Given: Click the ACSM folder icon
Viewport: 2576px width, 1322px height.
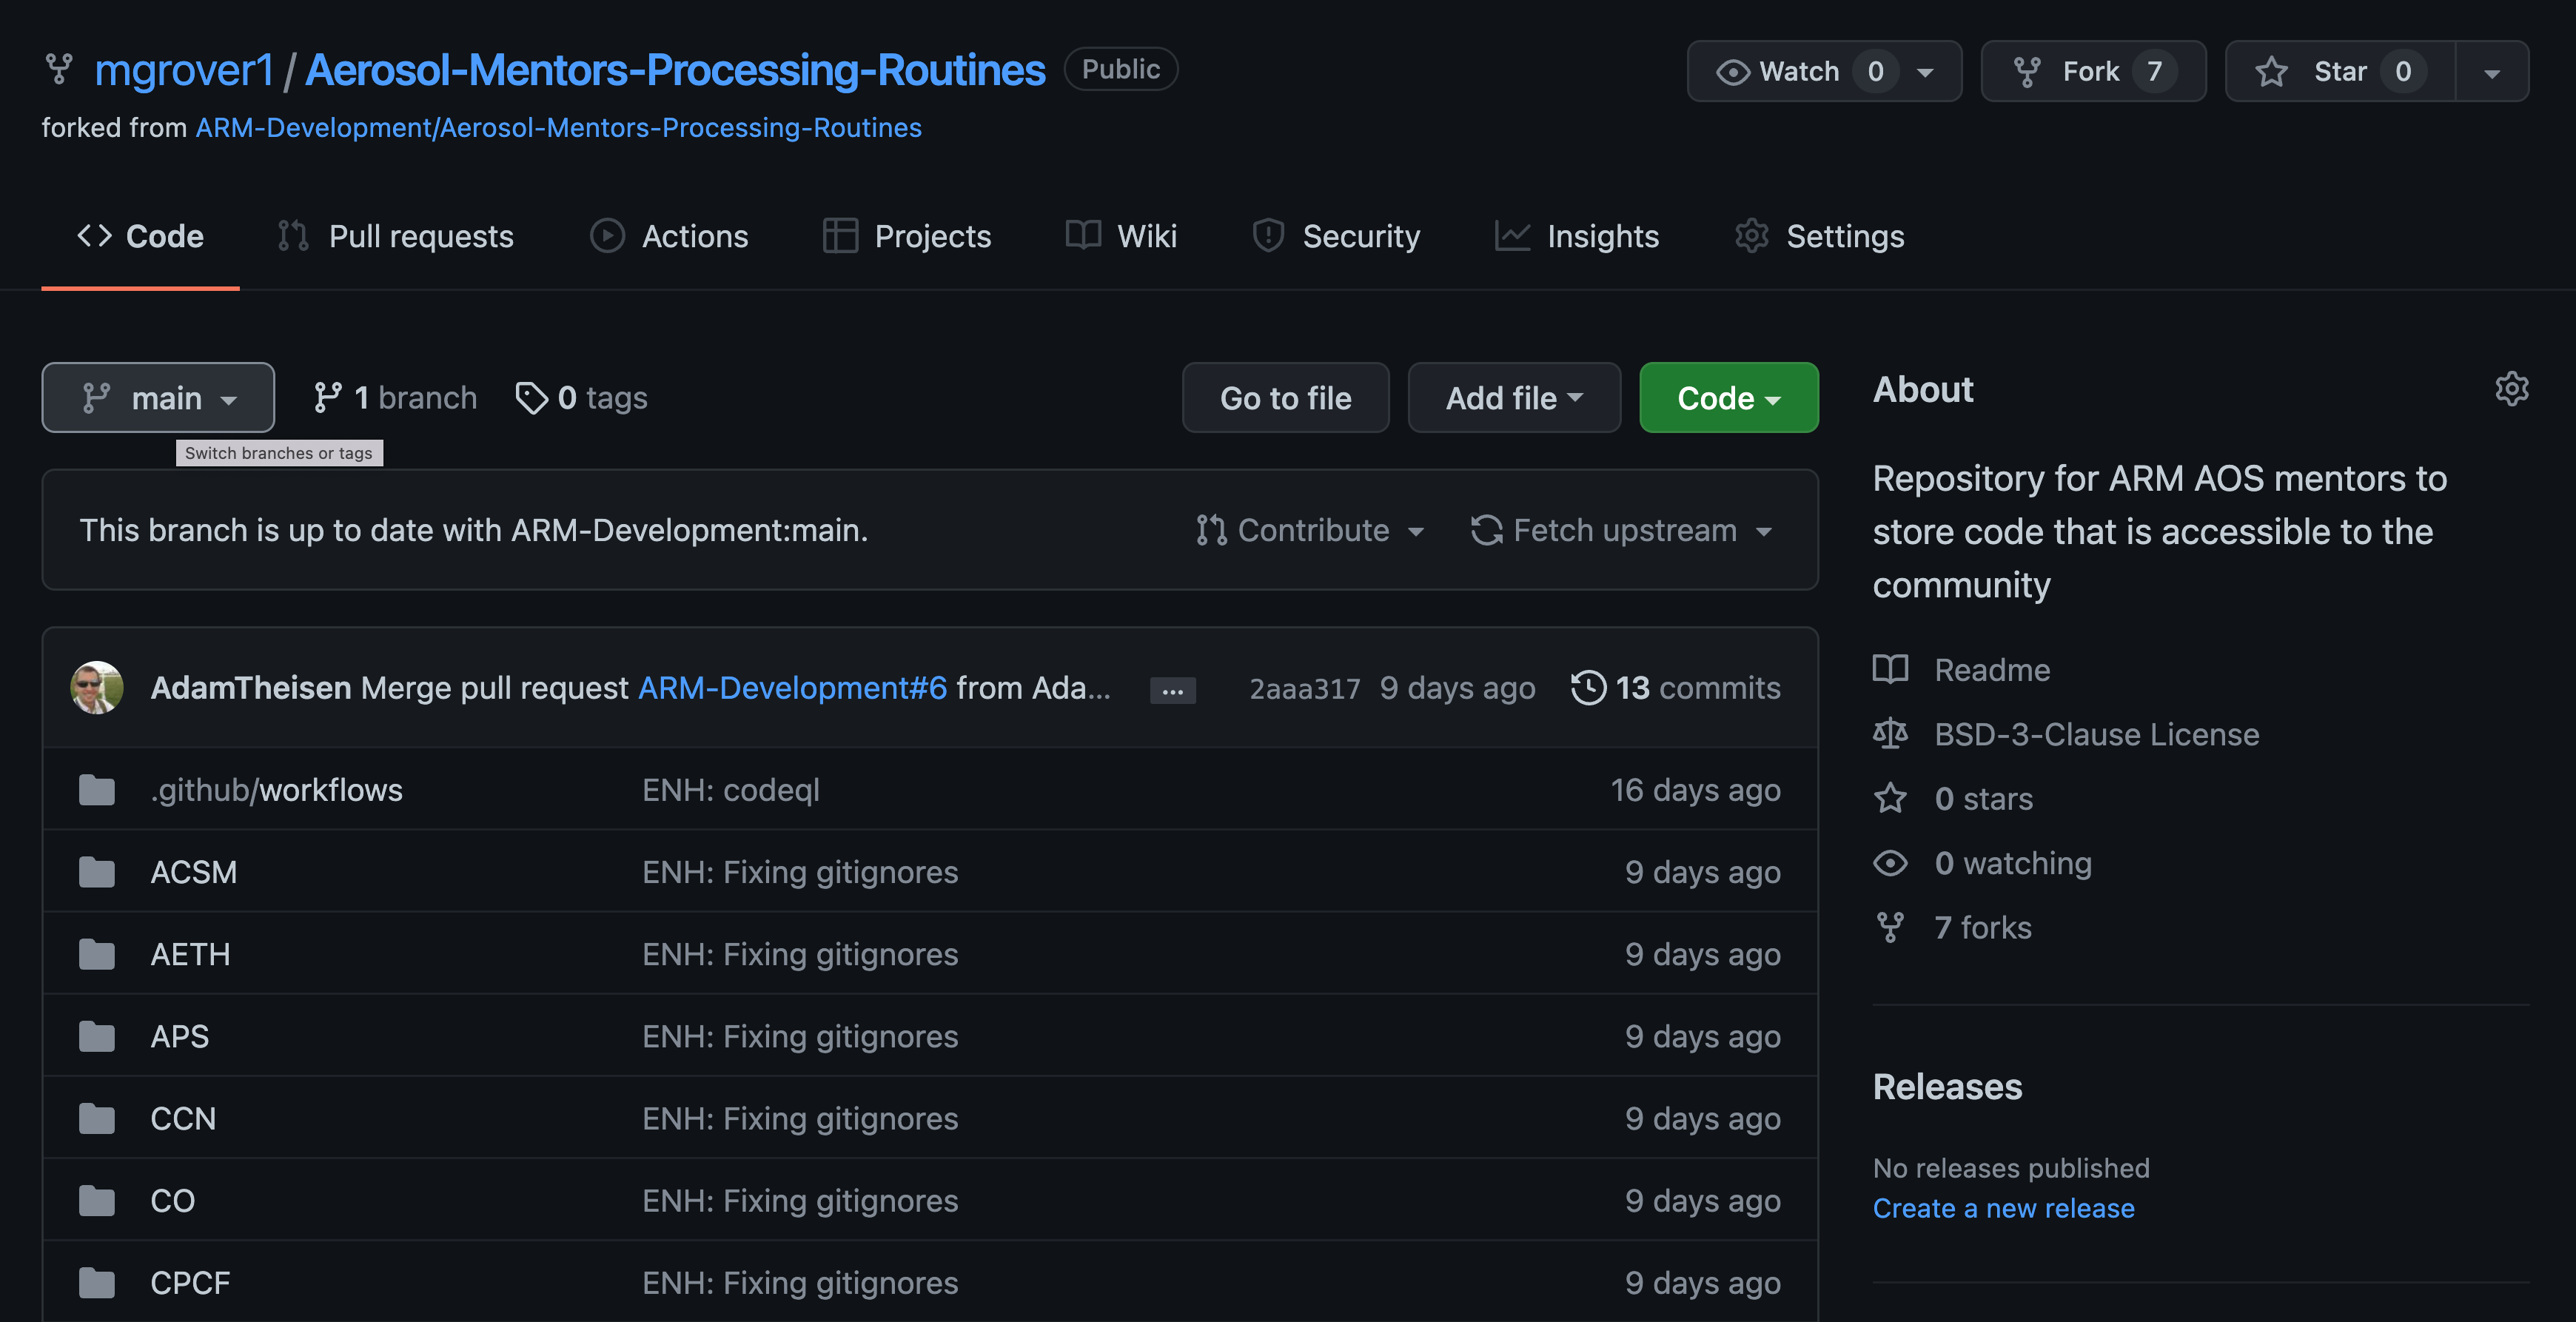Looking at the screenshot, I should 97,872.
